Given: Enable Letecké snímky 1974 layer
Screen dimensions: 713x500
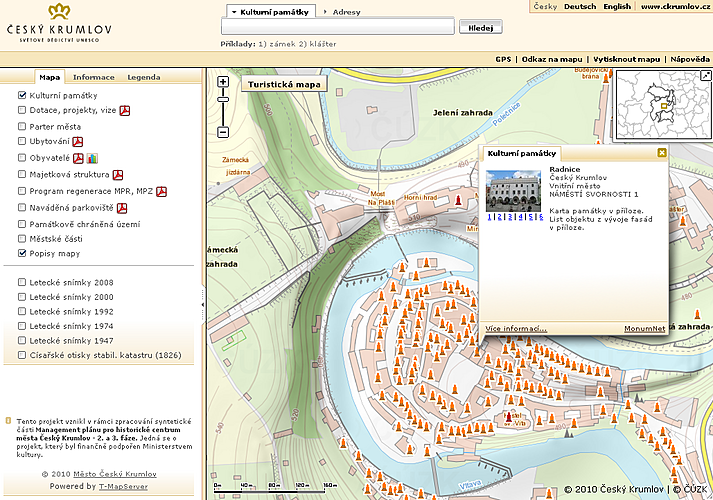Looking at the screenshot, I should point(22,326).
